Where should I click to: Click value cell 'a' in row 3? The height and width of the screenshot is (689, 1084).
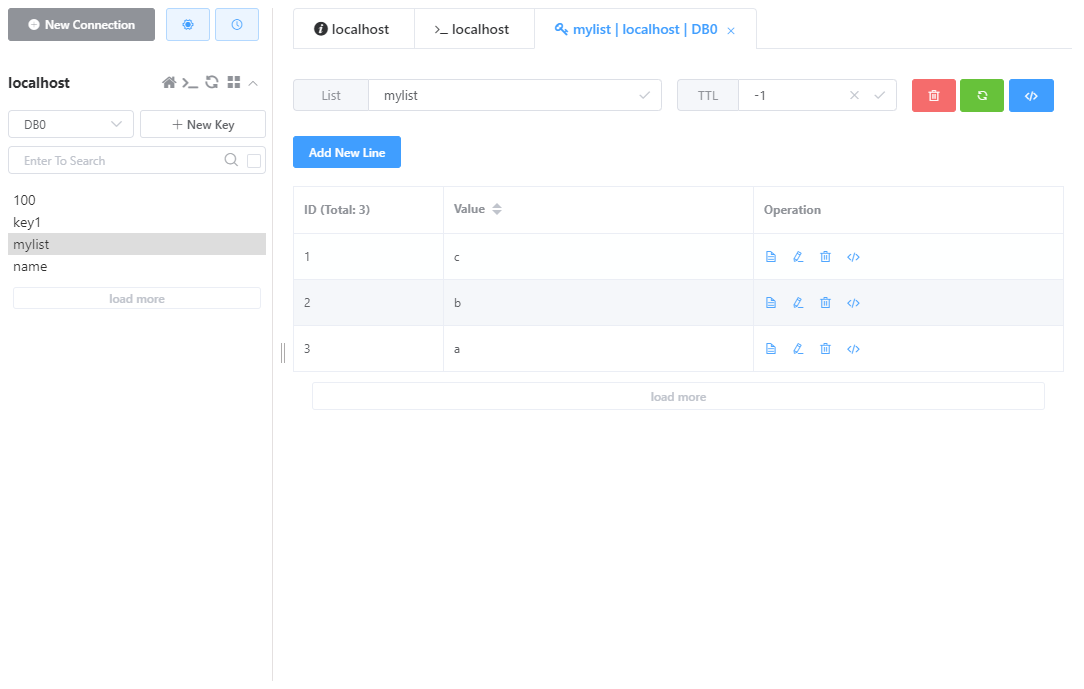pyautogui.click(x=598, y=349)
